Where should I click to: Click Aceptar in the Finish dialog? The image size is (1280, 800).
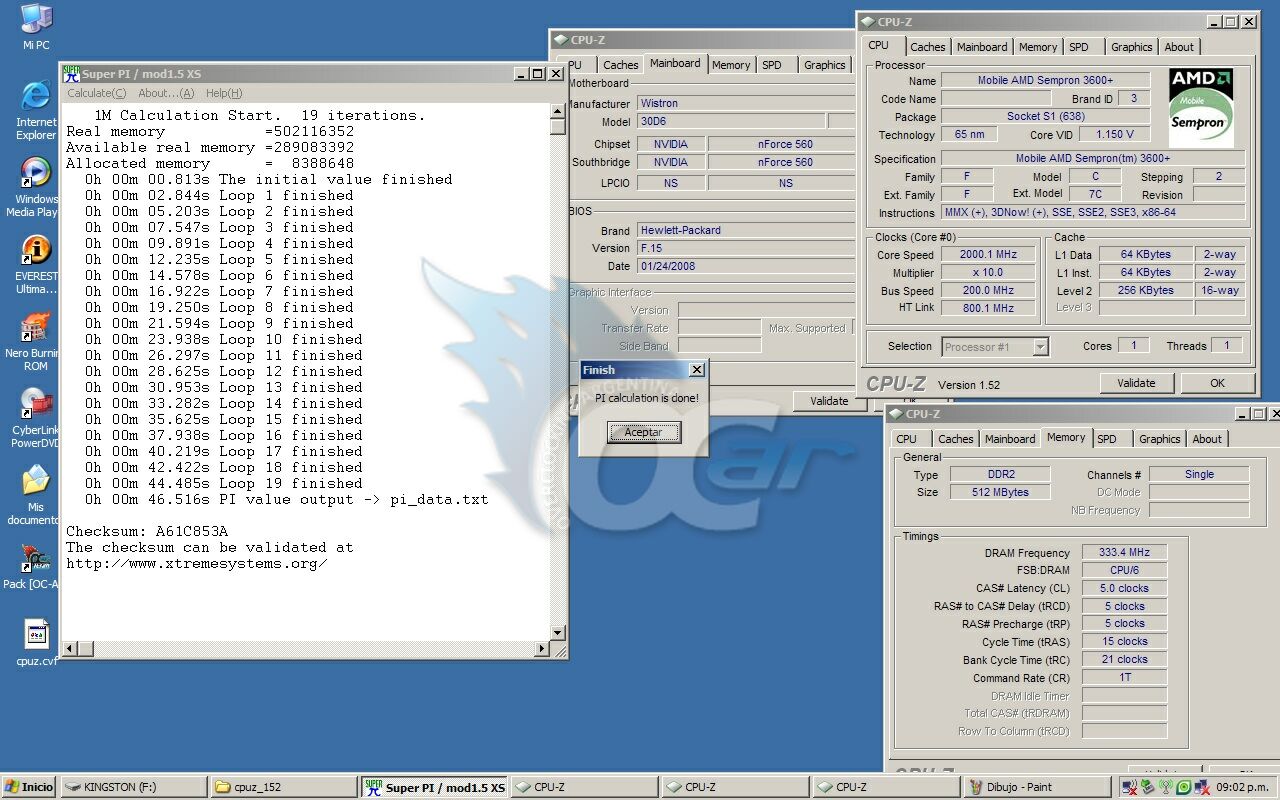[643, 432]
